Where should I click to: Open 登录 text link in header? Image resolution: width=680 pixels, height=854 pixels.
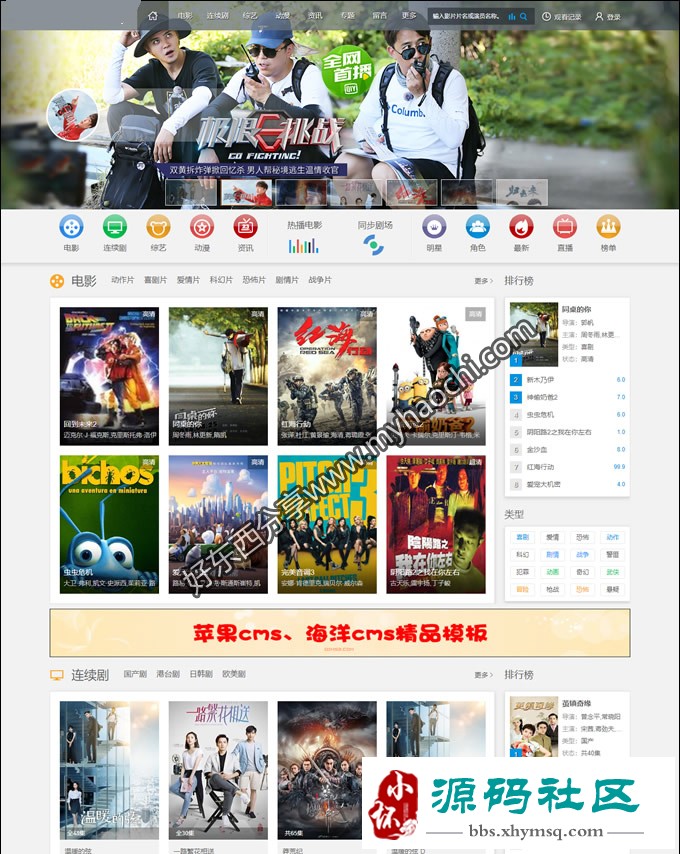pyautogui.click(x=614, y=17)
